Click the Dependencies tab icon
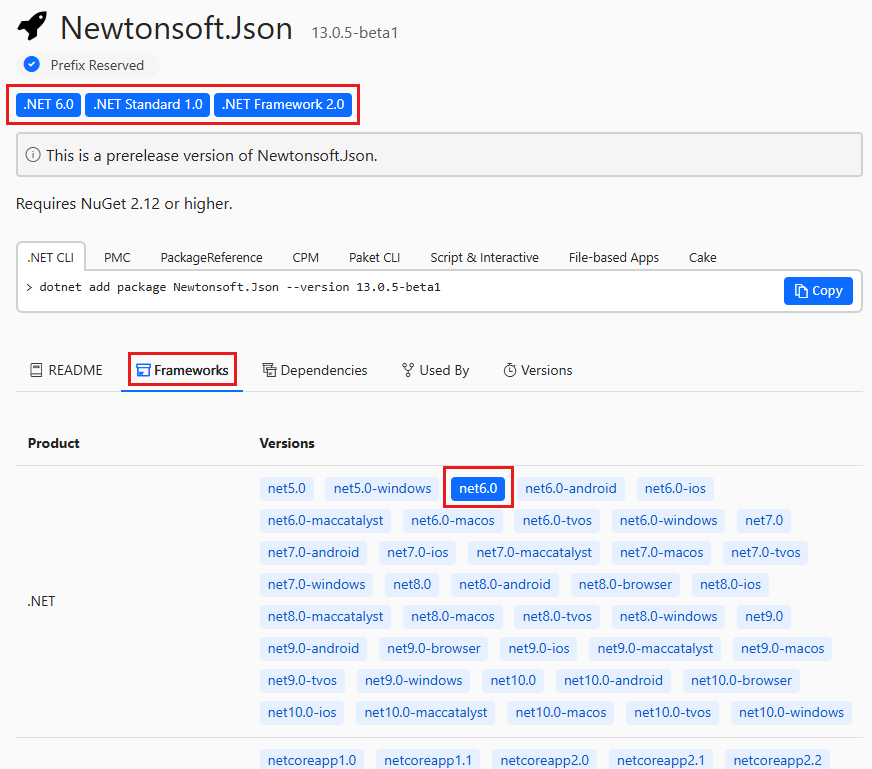The height and width of the screenshot is (769, 872). [269, 370]
